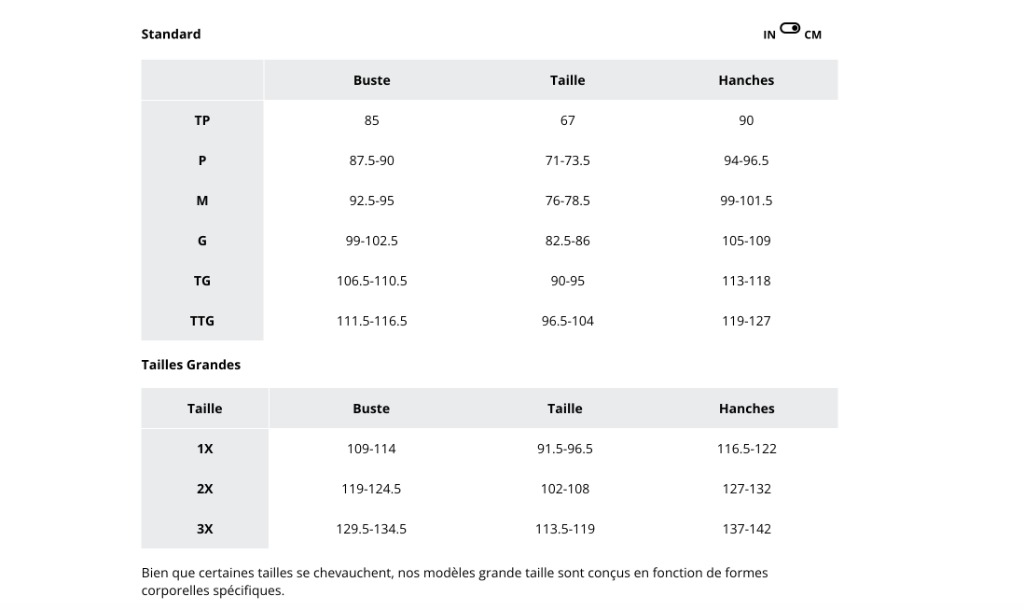
Task: Select the CM unit label
Action: [x=813, y=35]
